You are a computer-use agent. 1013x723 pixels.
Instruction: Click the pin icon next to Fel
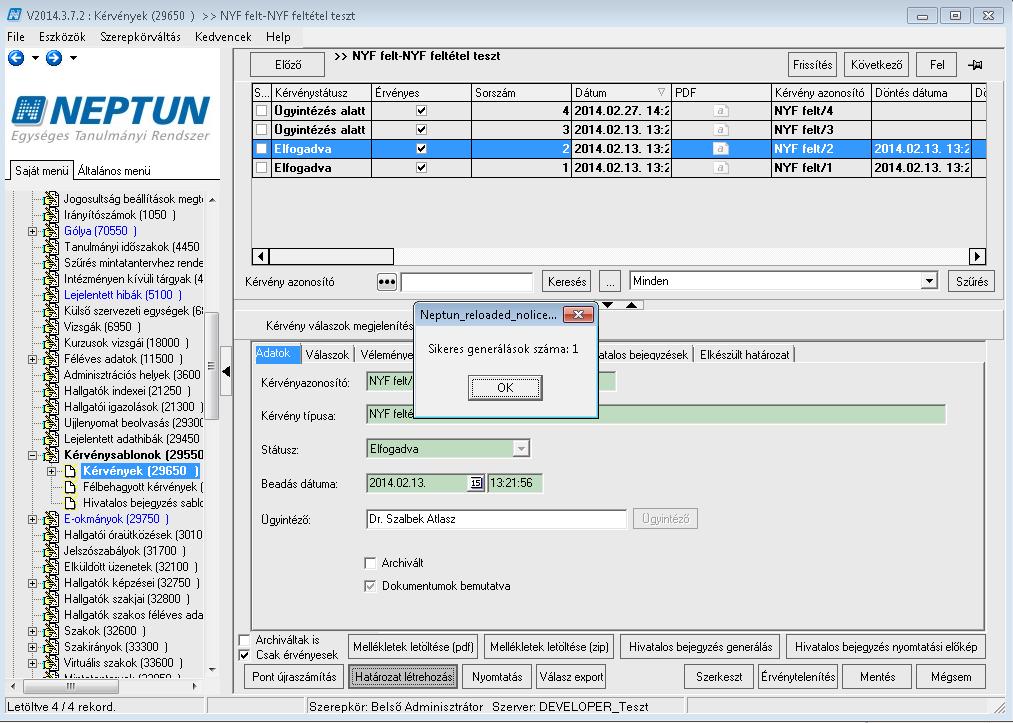(x=975, y=65)
